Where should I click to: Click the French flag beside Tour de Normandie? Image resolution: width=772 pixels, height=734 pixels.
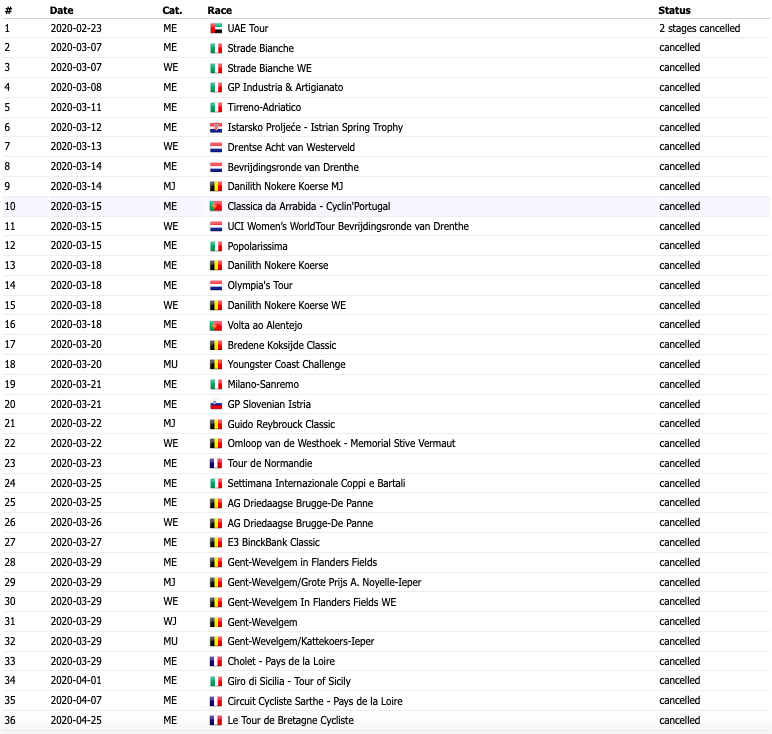point(216,464)
